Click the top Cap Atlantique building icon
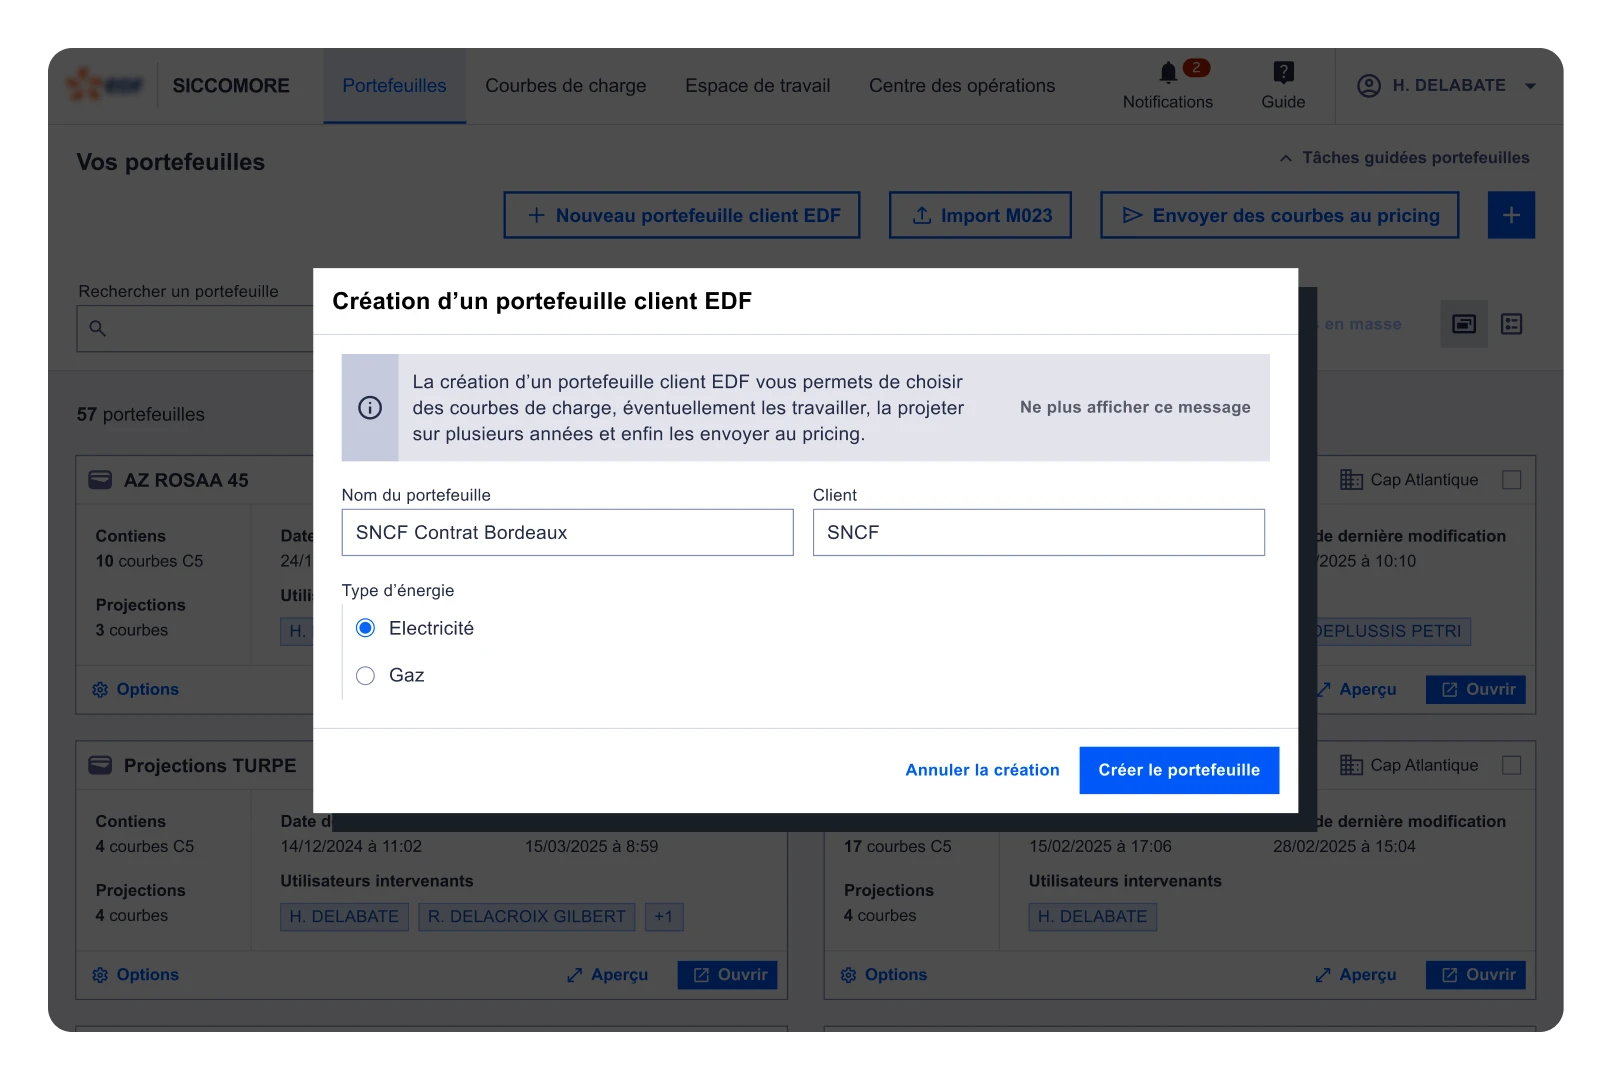The width and height of the screenshot is (1612, 1079). (x=1351, y=480)
